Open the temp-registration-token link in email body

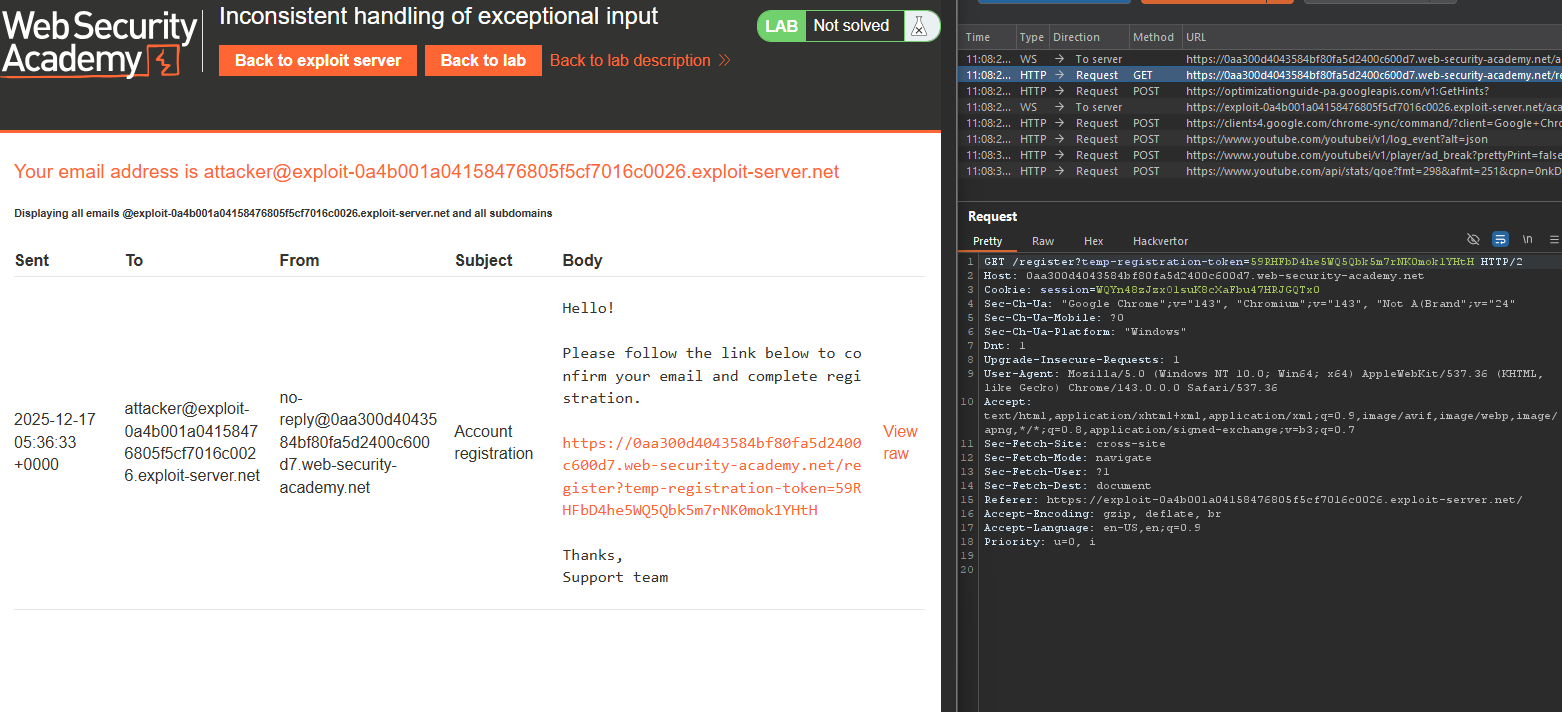pyautogui.click(x=711, y=476)
